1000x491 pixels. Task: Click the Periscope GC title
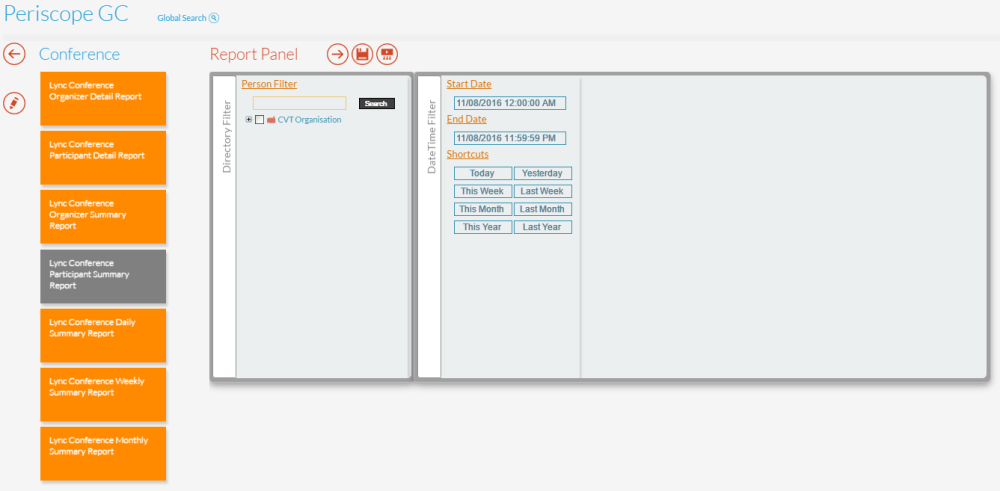tap(66, 13)
